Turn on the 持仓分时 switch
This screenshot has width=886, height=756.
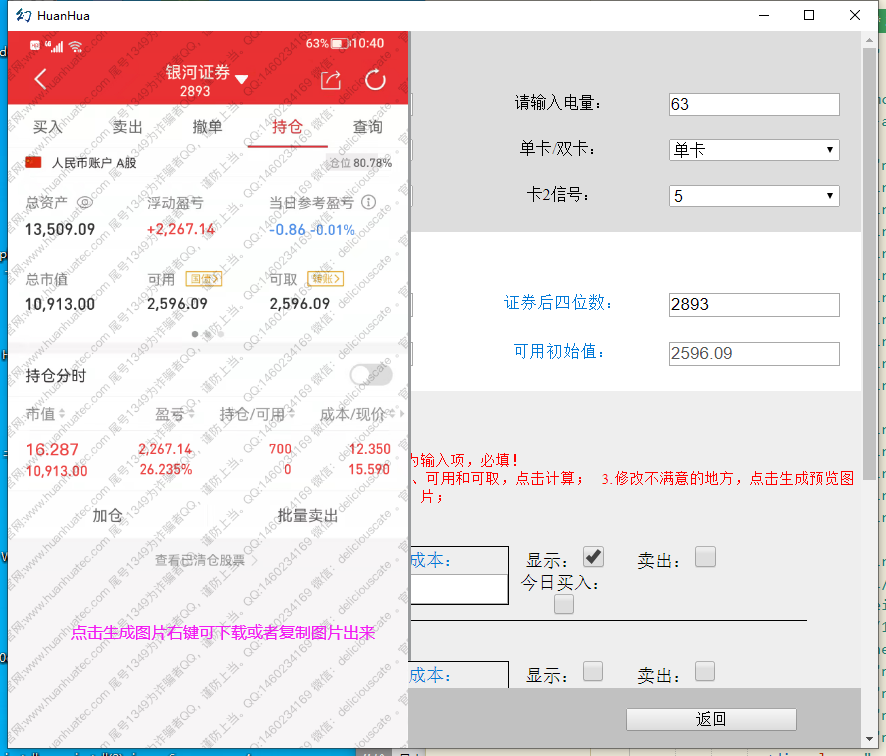(370, 375)
